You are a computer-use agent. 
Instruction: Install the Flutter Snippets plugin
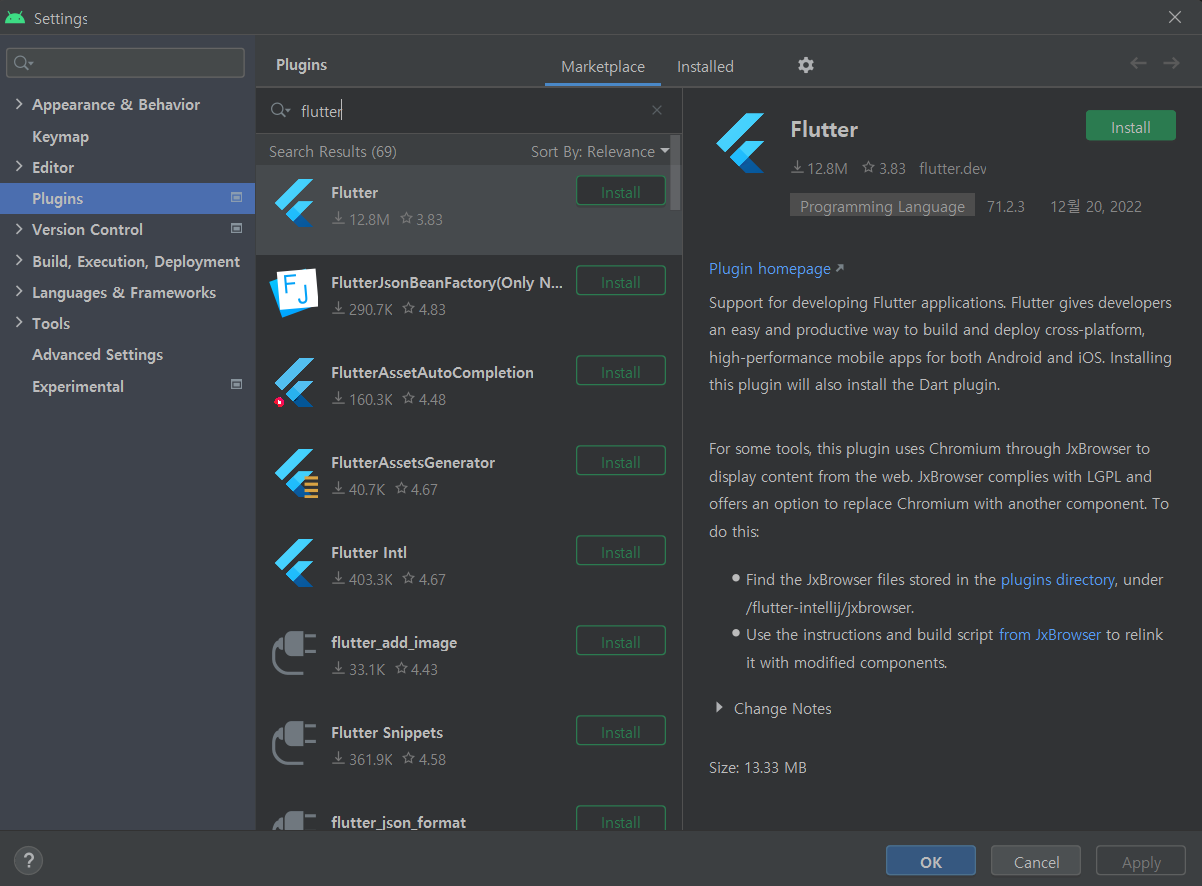[621, 732]
